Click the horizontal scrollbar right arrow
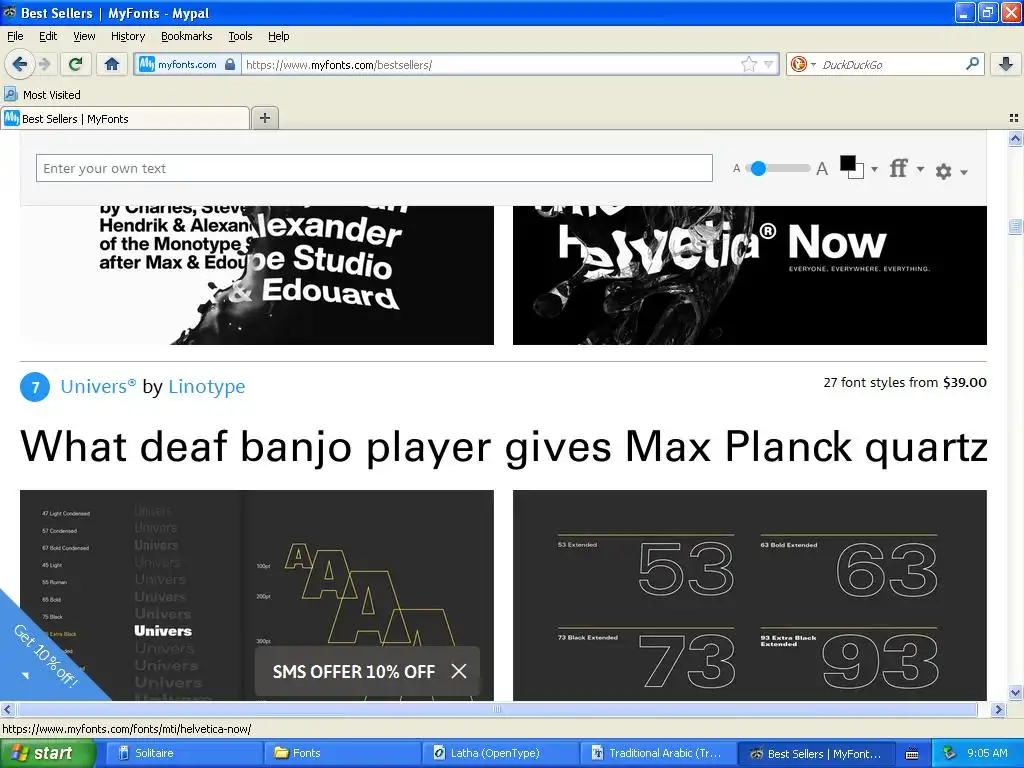Viewport: 1024px width, 768px height. pyautogui.click(x=998, y=709)
